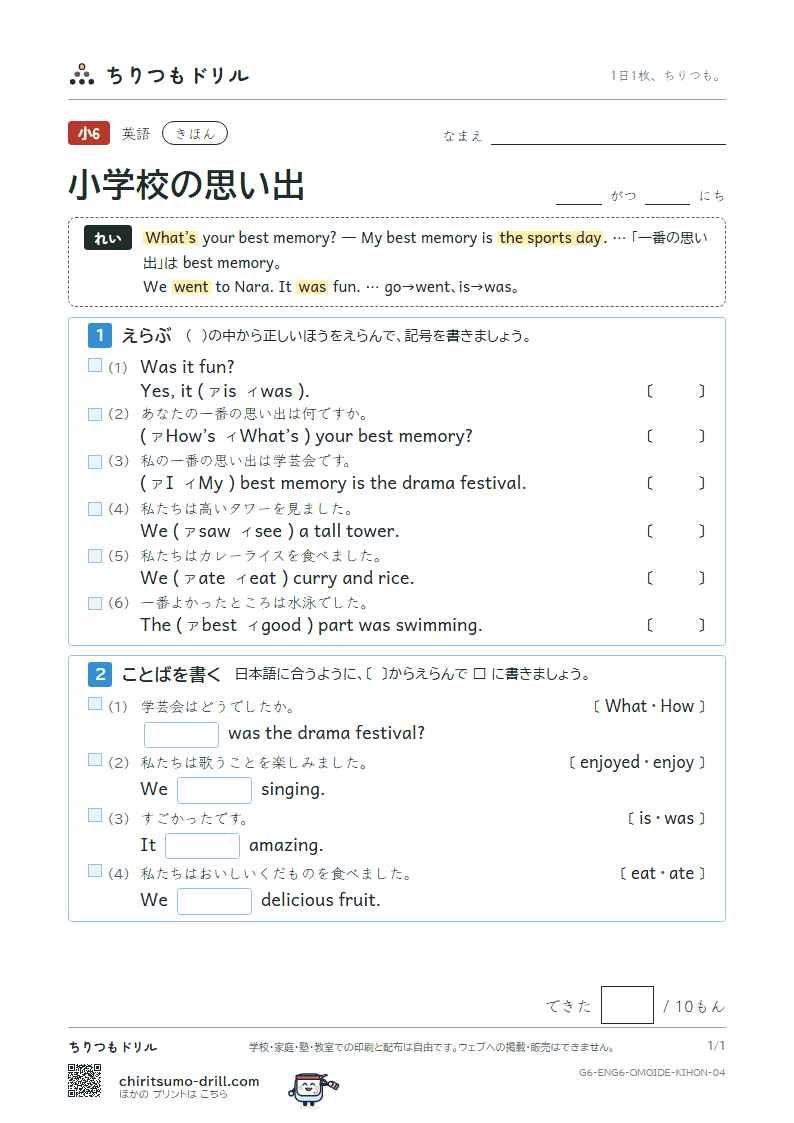Click the できた score box
794x1123 pixels.
coord(627,1005)
